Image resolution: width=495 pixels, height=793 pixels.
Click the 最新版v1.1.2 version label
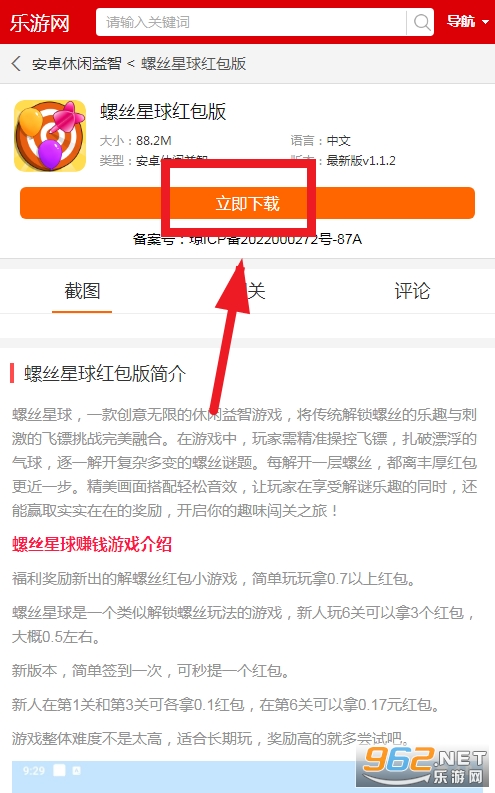(x=361, y=161)
